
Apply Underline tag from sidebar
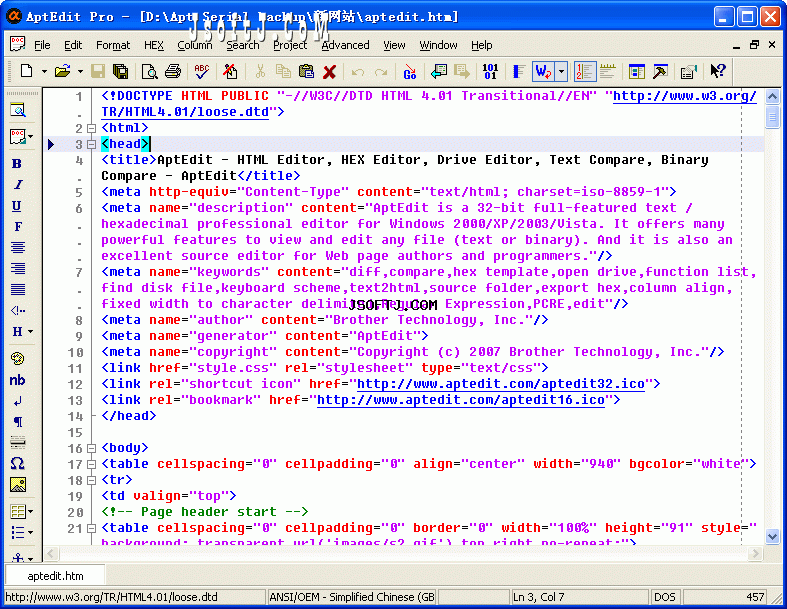pyautogui.click(x=17, y=206)
